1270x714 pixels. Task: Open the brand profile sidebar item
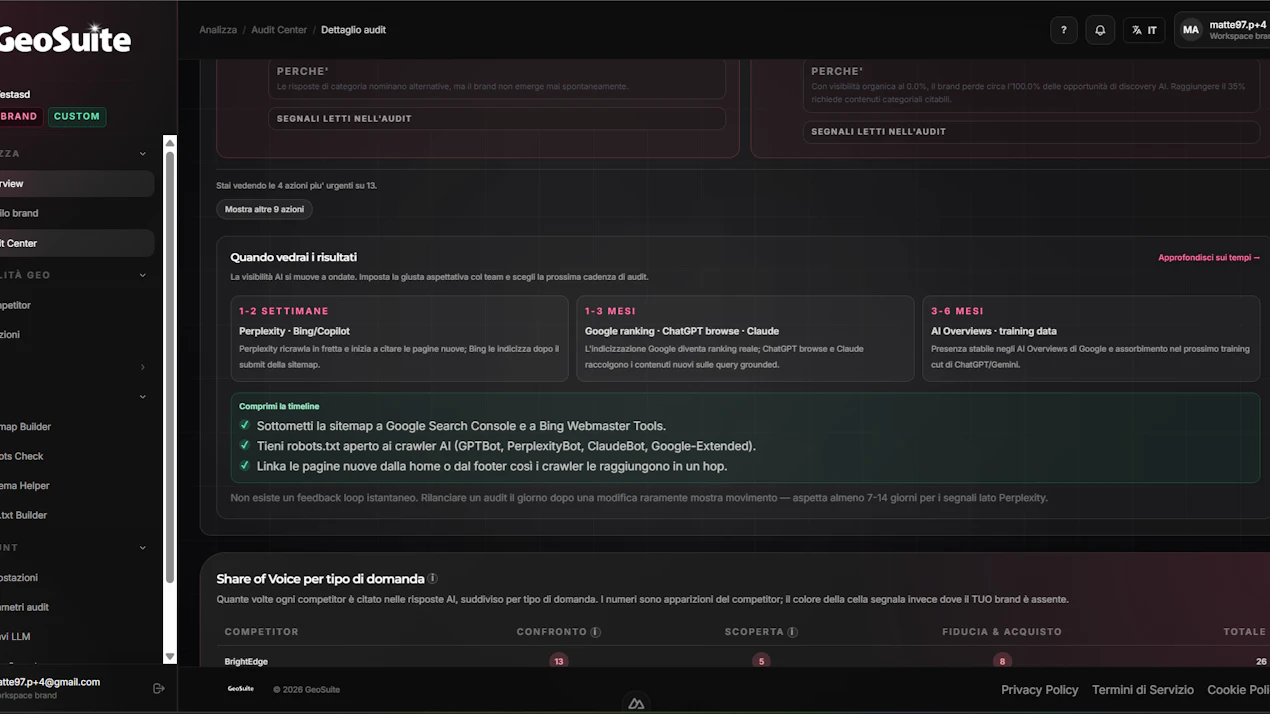point(75,213)
